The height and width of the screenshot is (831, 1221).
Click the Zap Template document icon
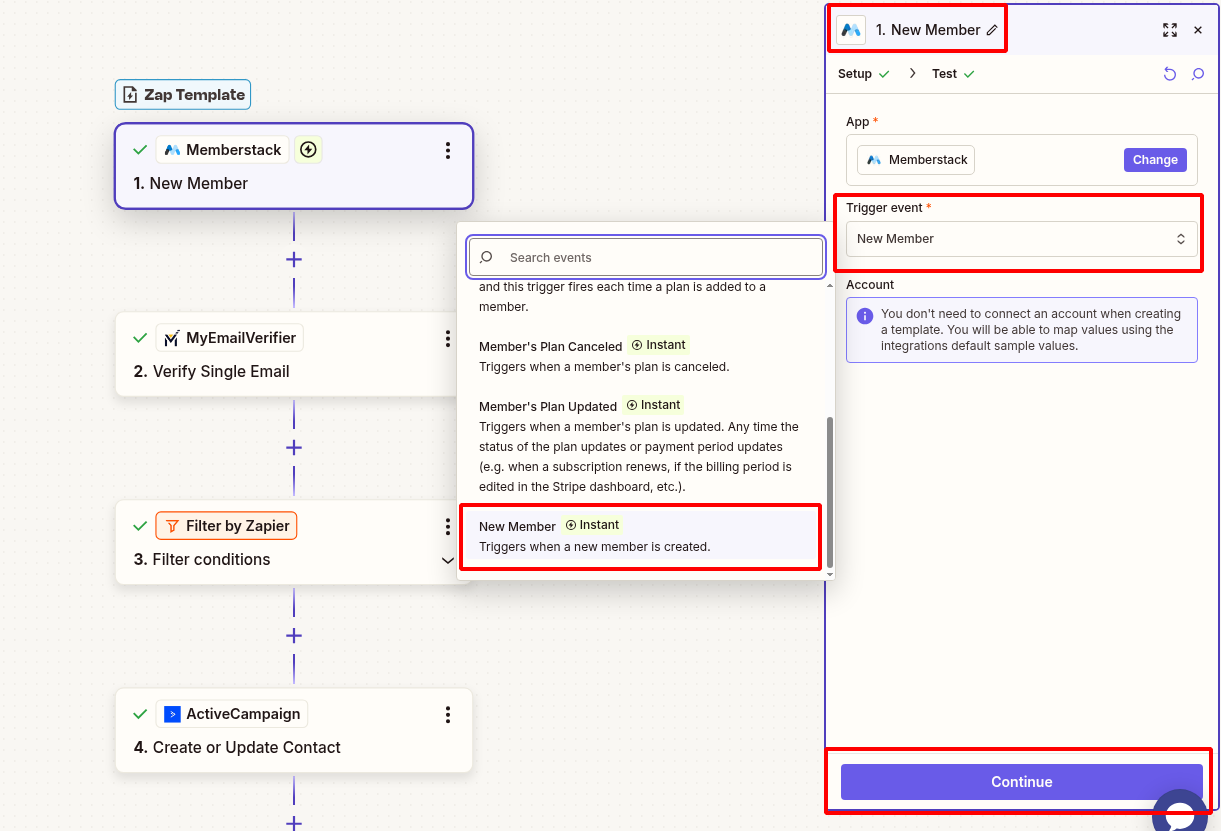point(131,94)
